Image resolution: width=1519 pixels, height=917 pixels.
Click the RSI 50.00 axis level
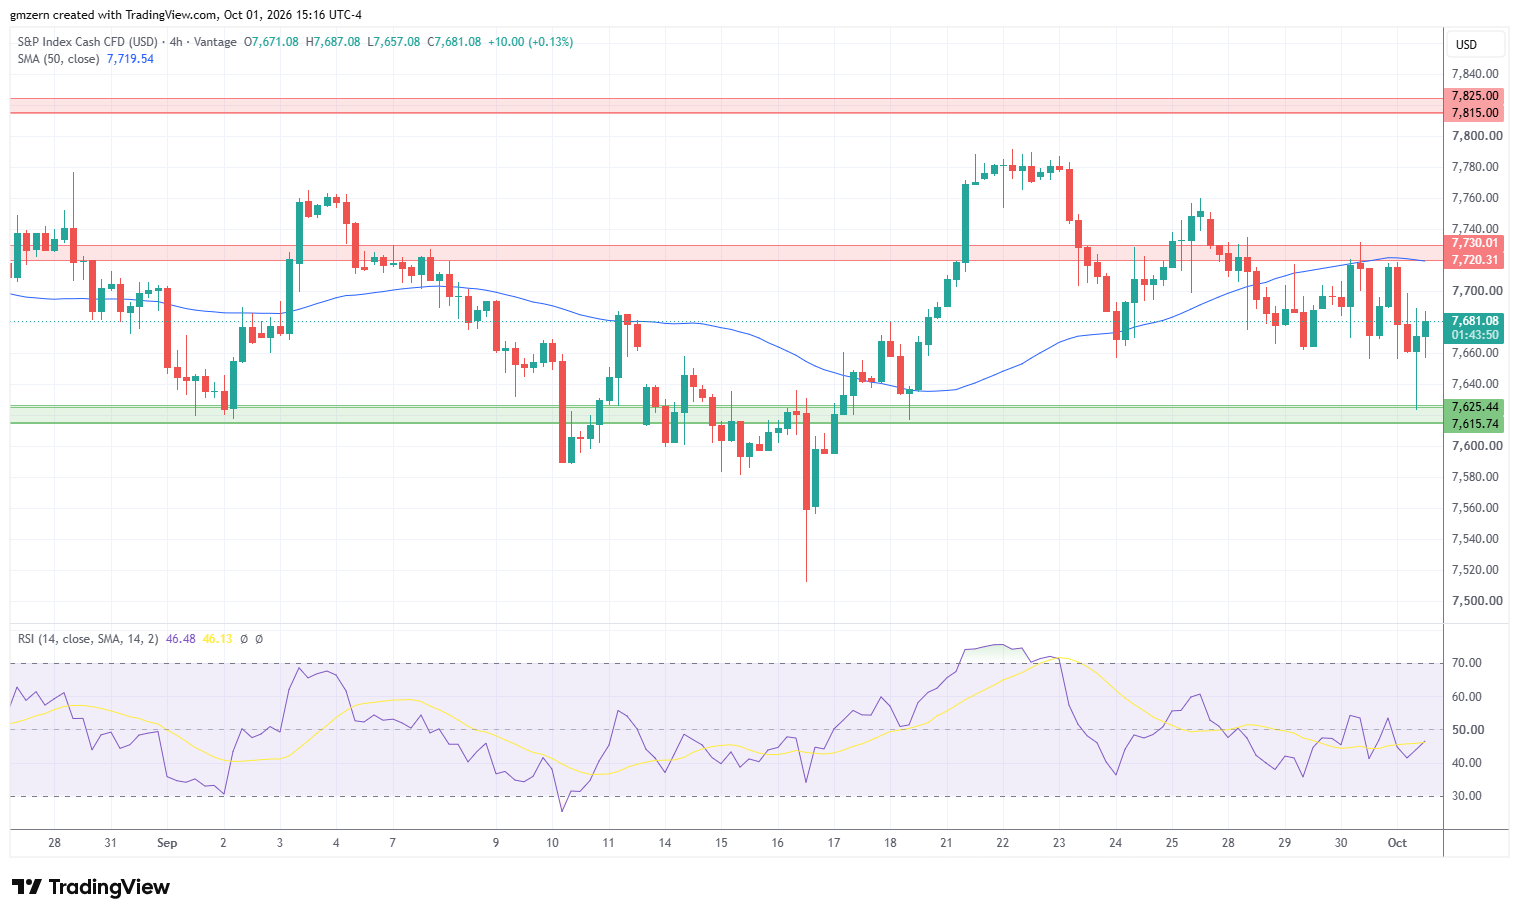coord(1466,730)
